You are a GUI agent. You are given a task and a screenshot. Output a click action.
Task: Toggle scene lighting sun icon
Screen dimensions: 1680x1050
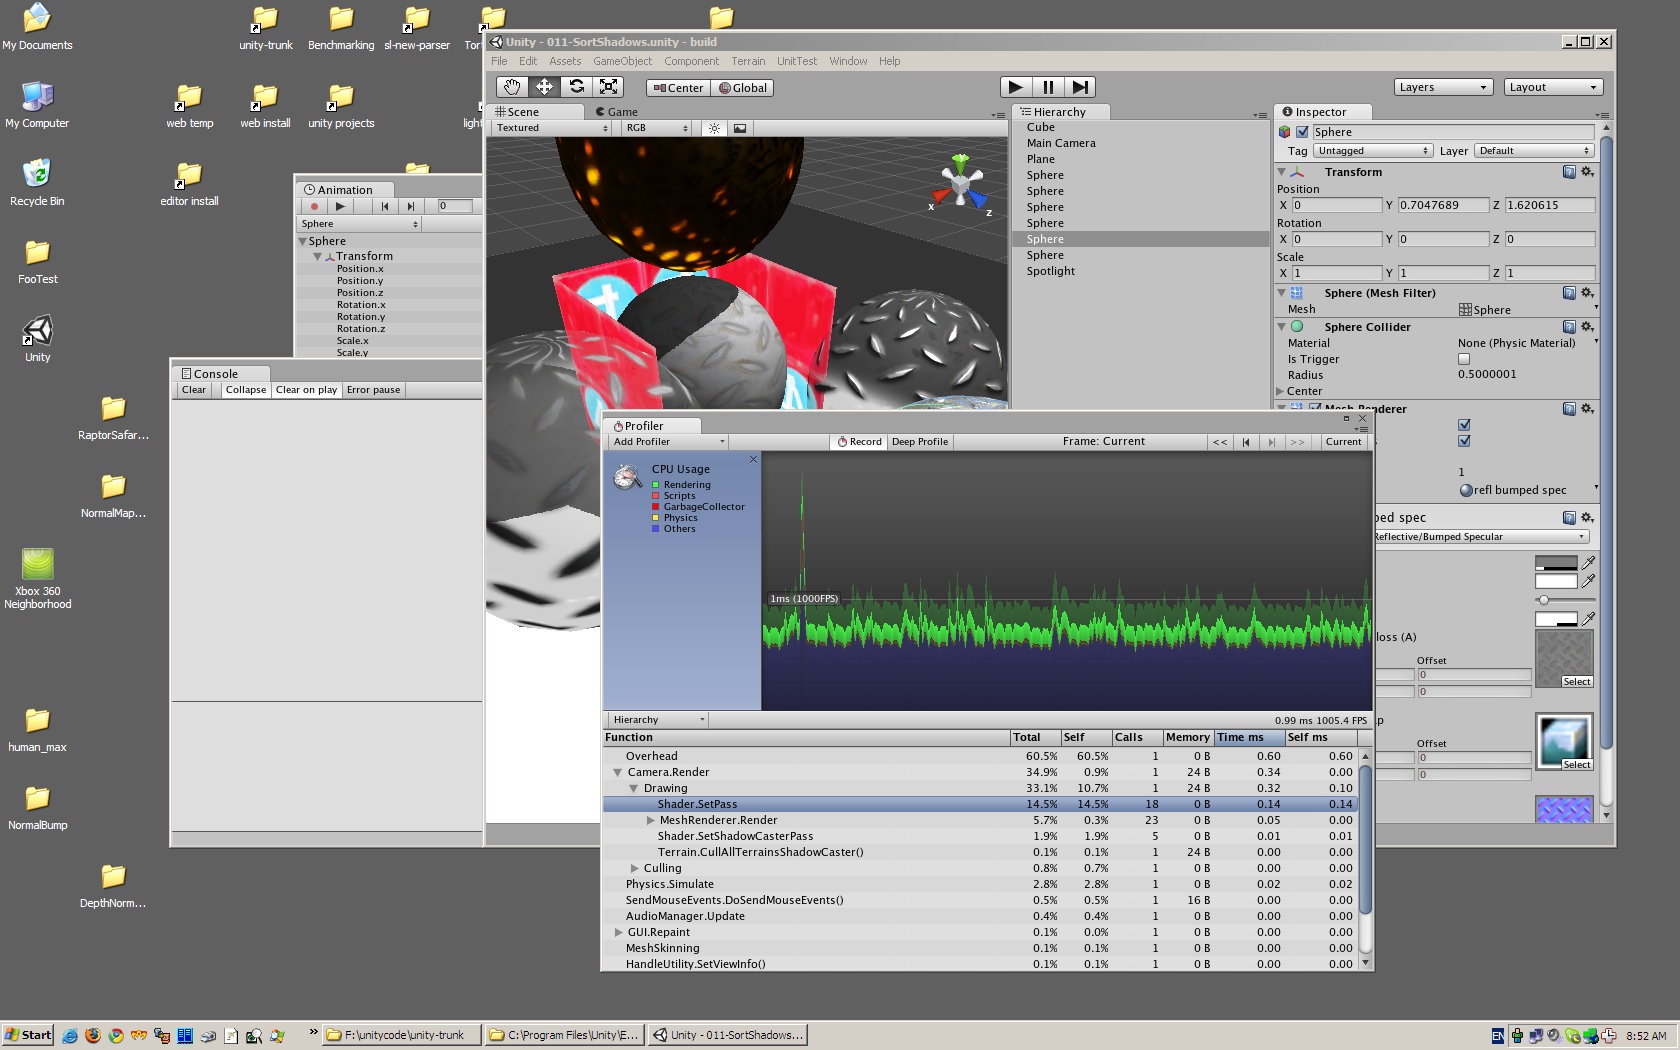(x=714, y=128)
